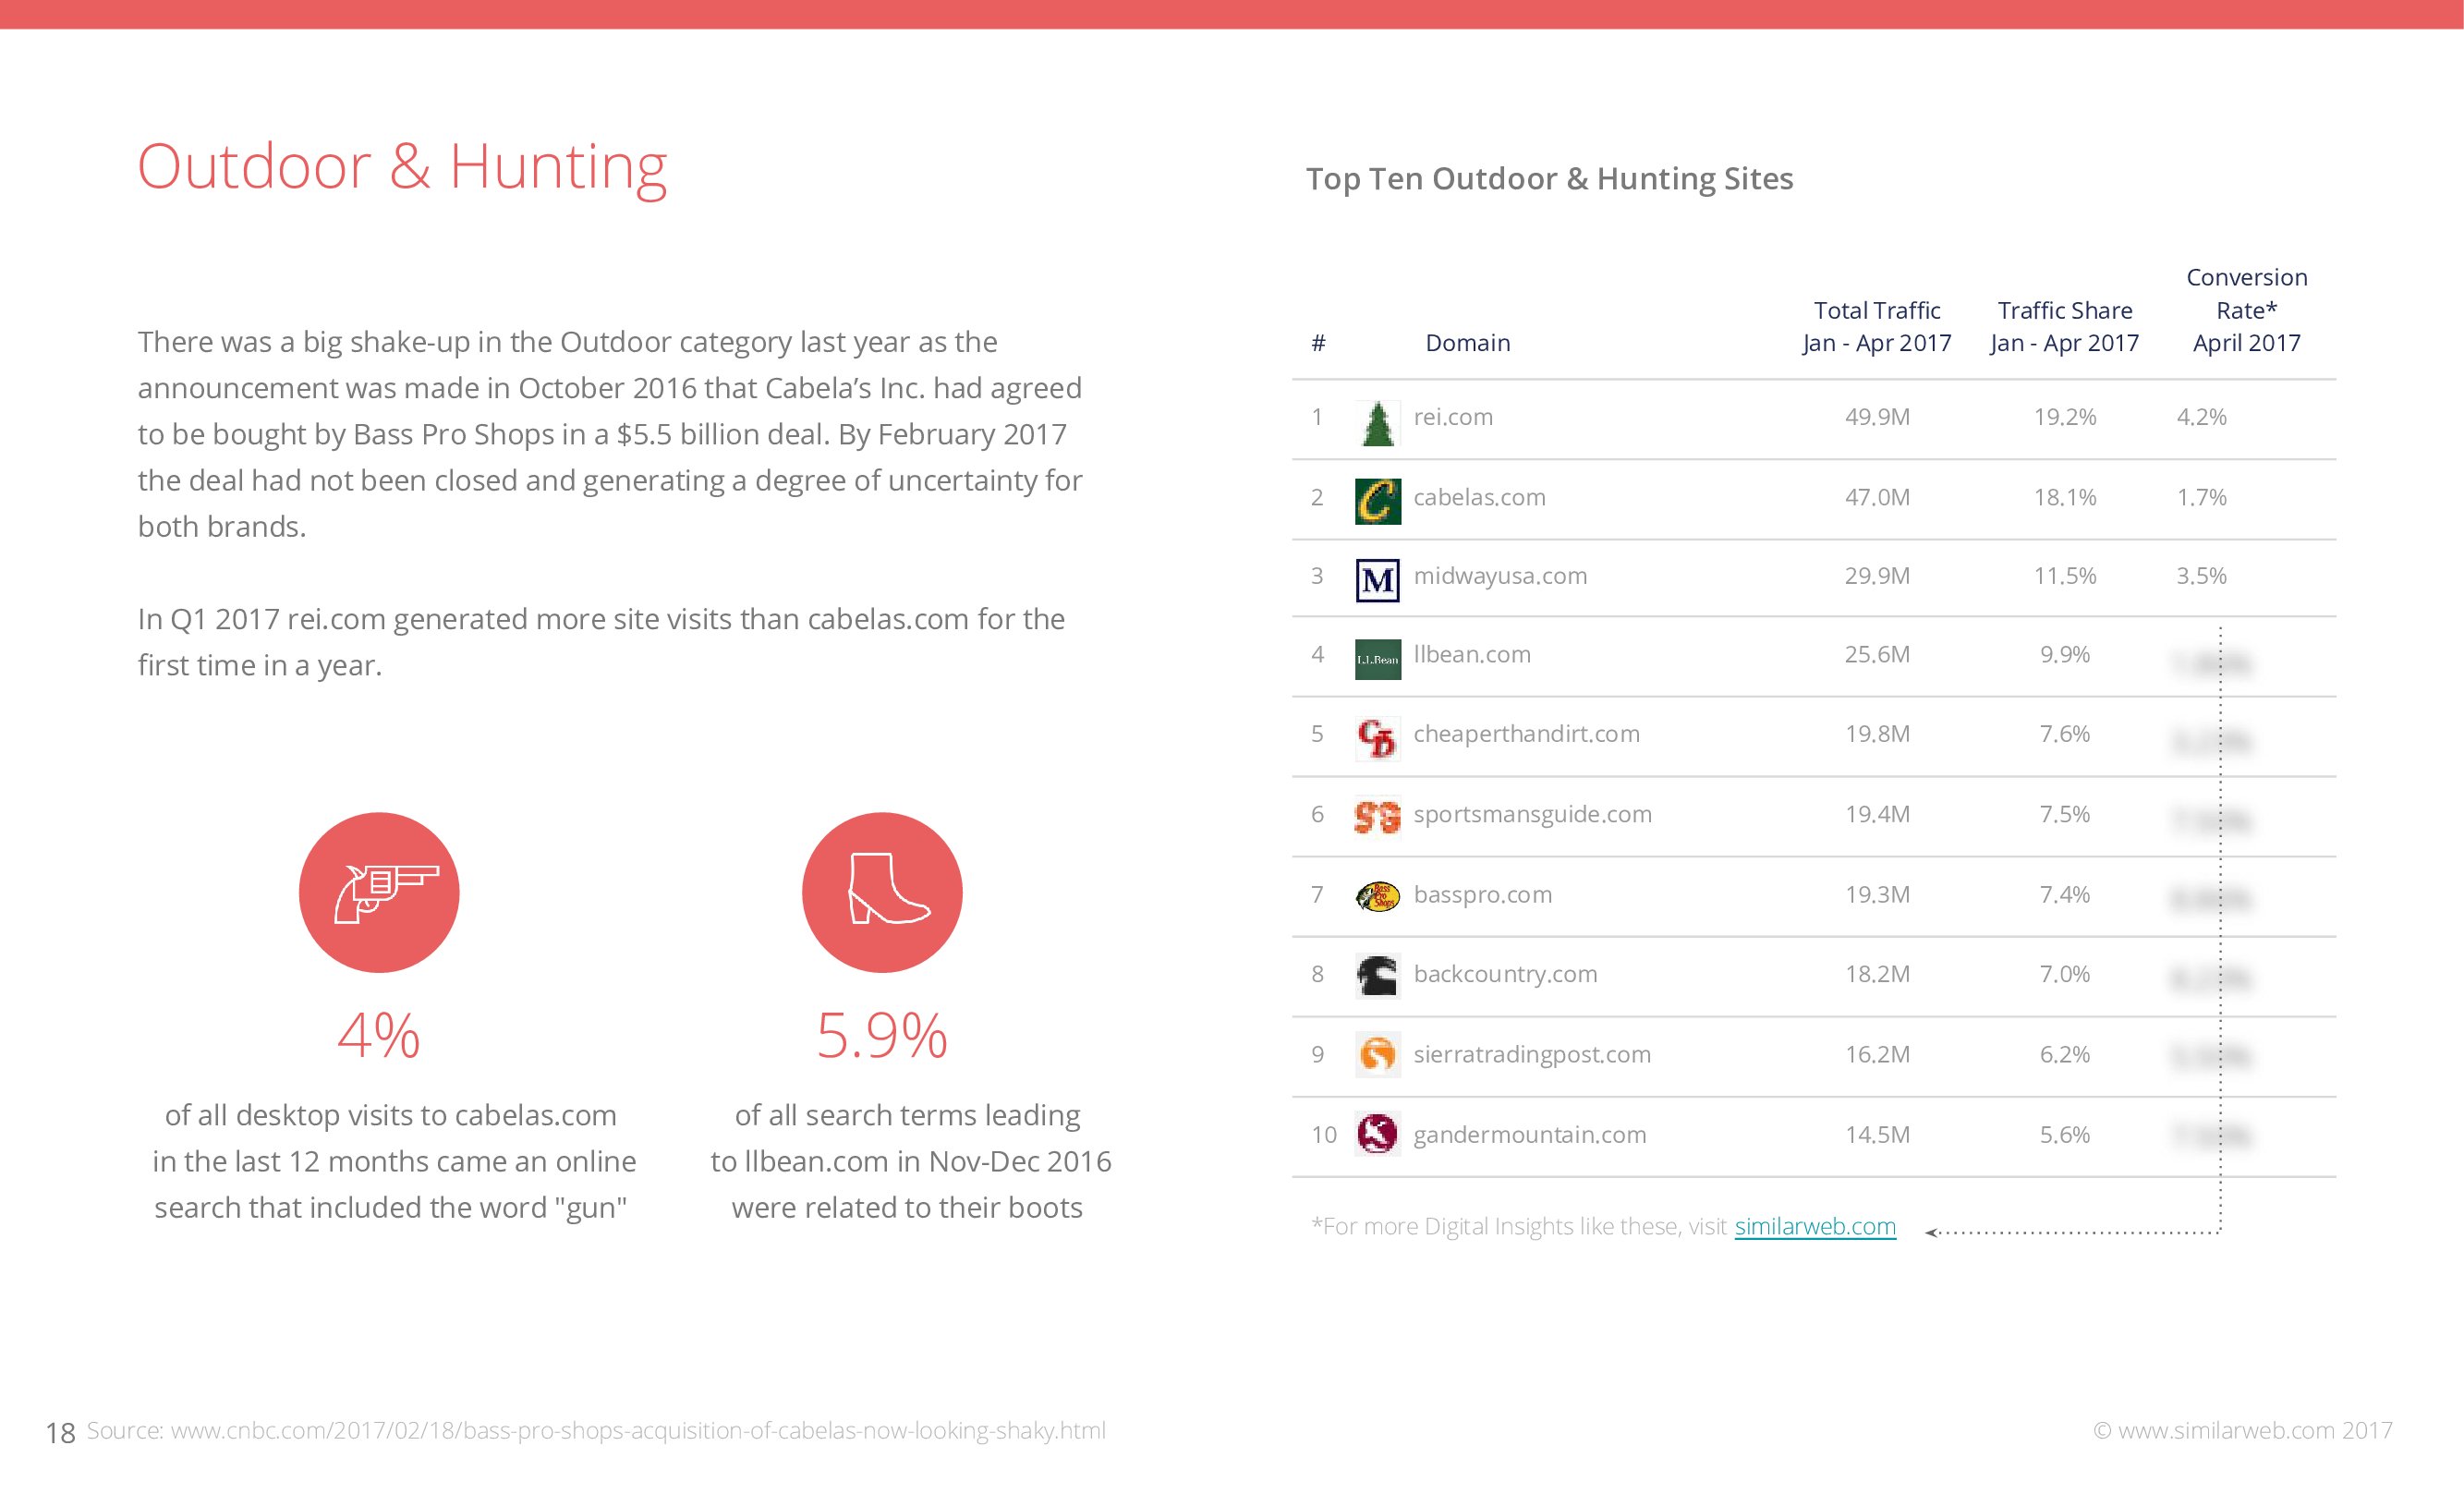This screenshot has height=1494, width=2464.
Task: Click the Conversion Rate column header
Action: coord(2246,310)
